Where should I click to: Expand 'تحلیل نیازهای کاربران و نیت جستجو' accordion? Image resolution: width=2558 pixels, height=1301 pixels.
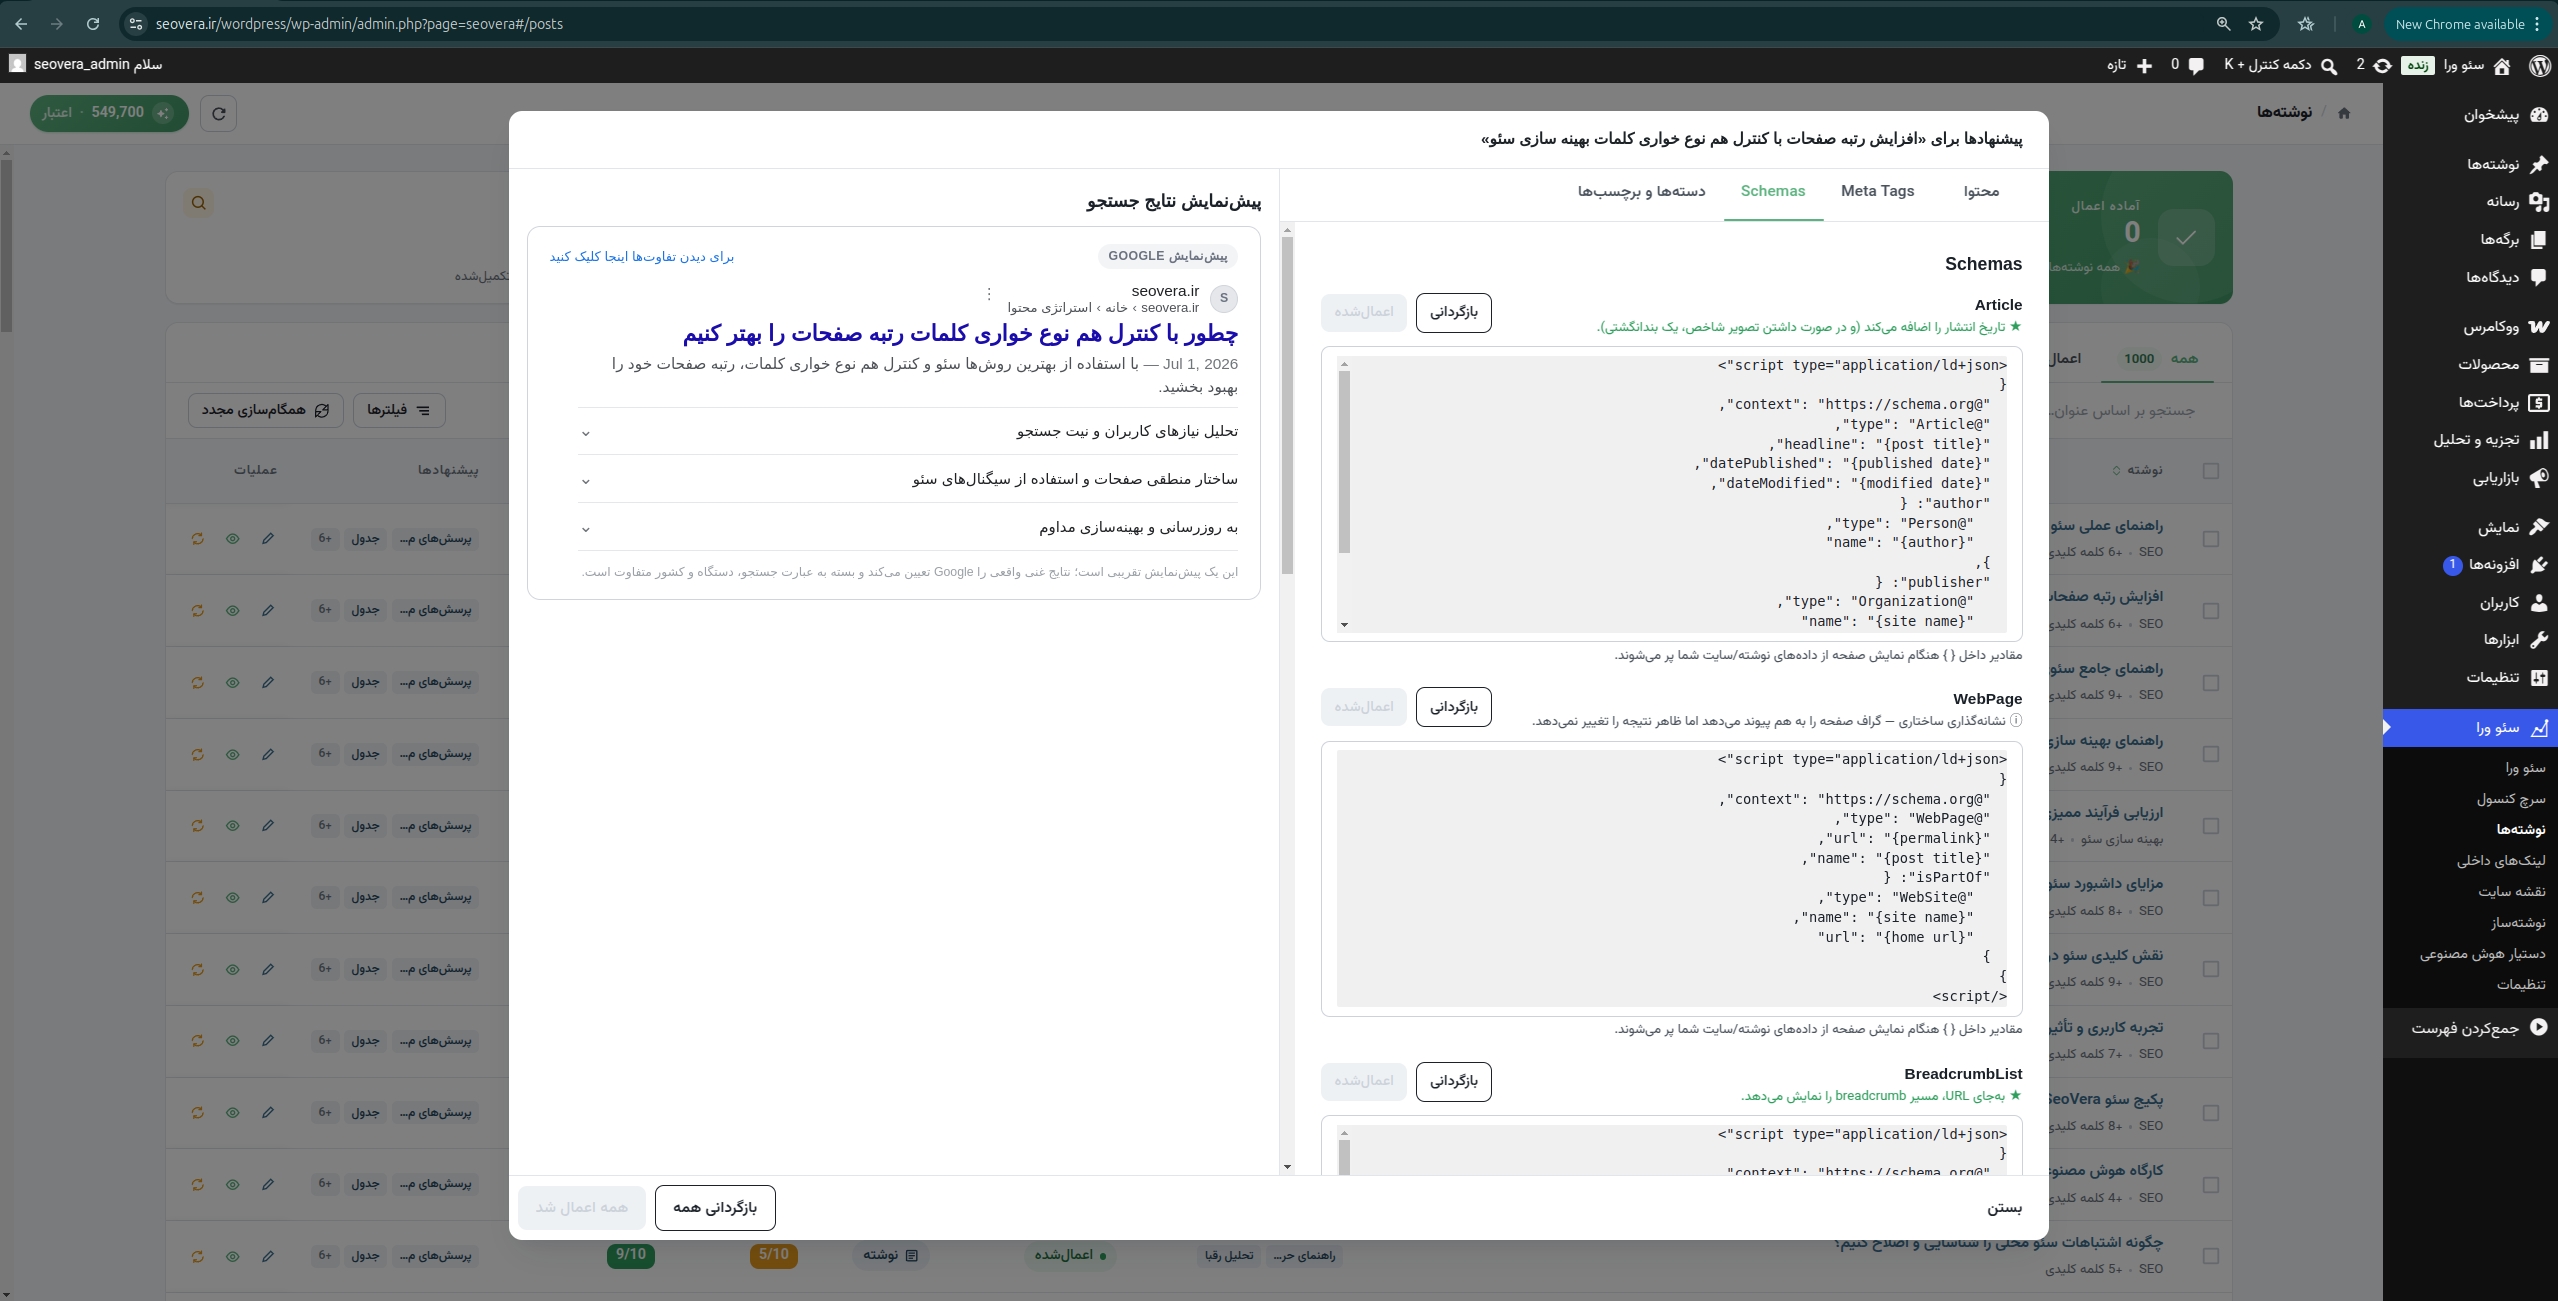[907, 432]
